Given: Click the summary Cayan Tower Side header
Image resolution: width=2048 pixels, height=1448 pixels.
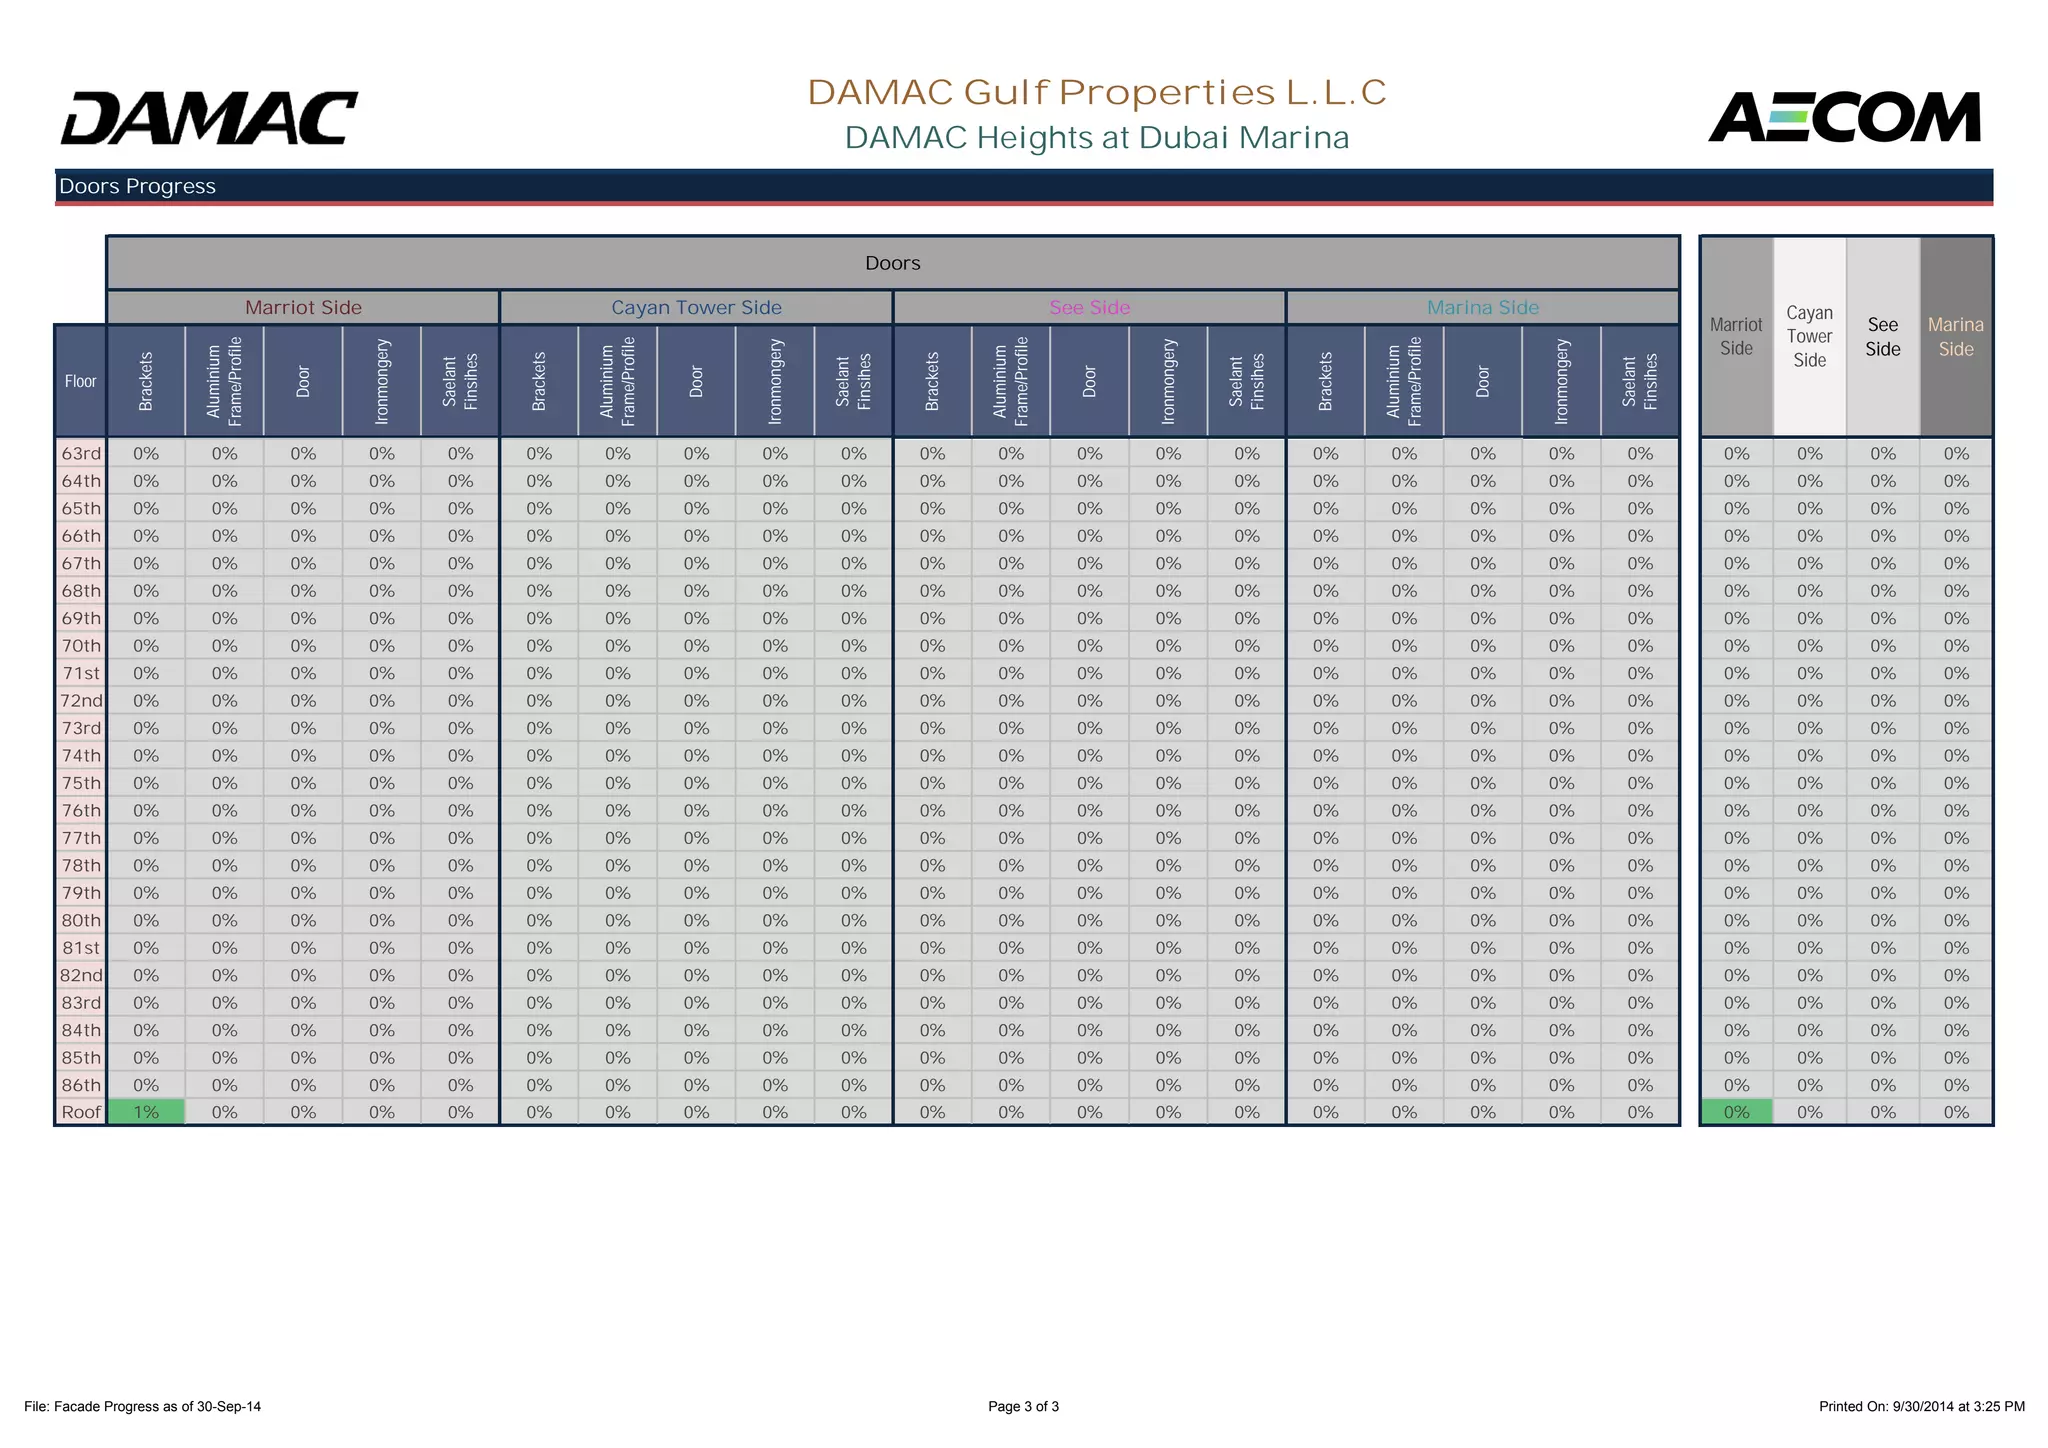Looking at the screenshot, I should (1809, 337).
